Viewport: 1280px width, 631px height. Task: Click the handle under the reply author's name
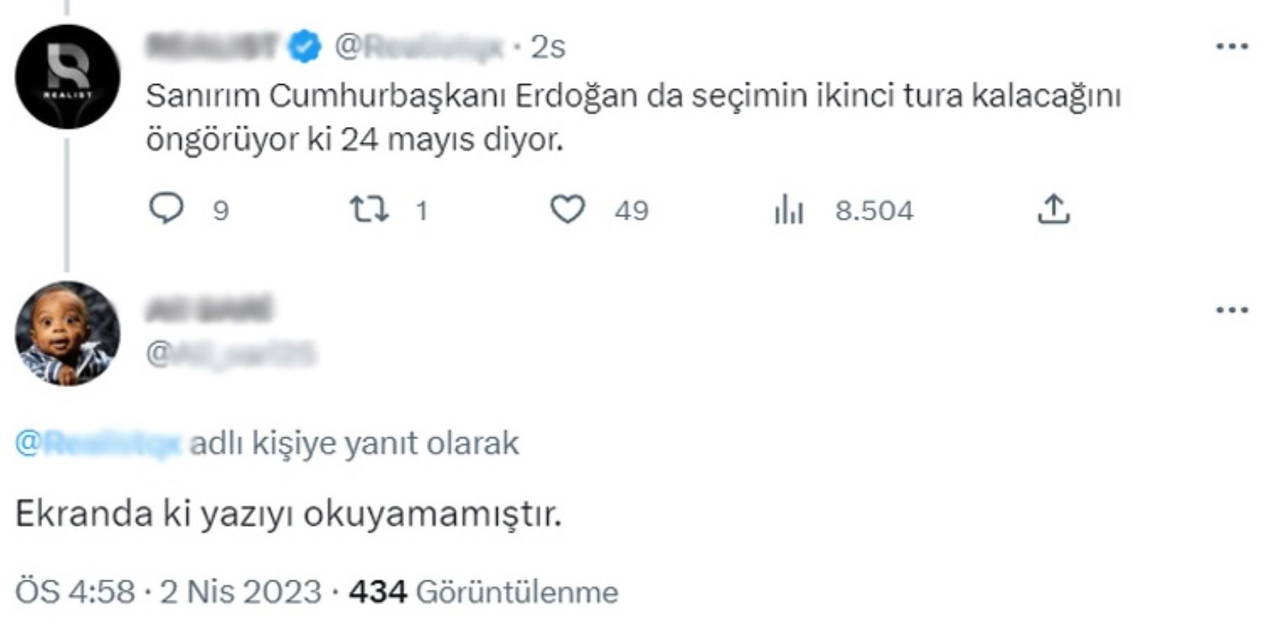pyautogui.click(x=231, y=352)
